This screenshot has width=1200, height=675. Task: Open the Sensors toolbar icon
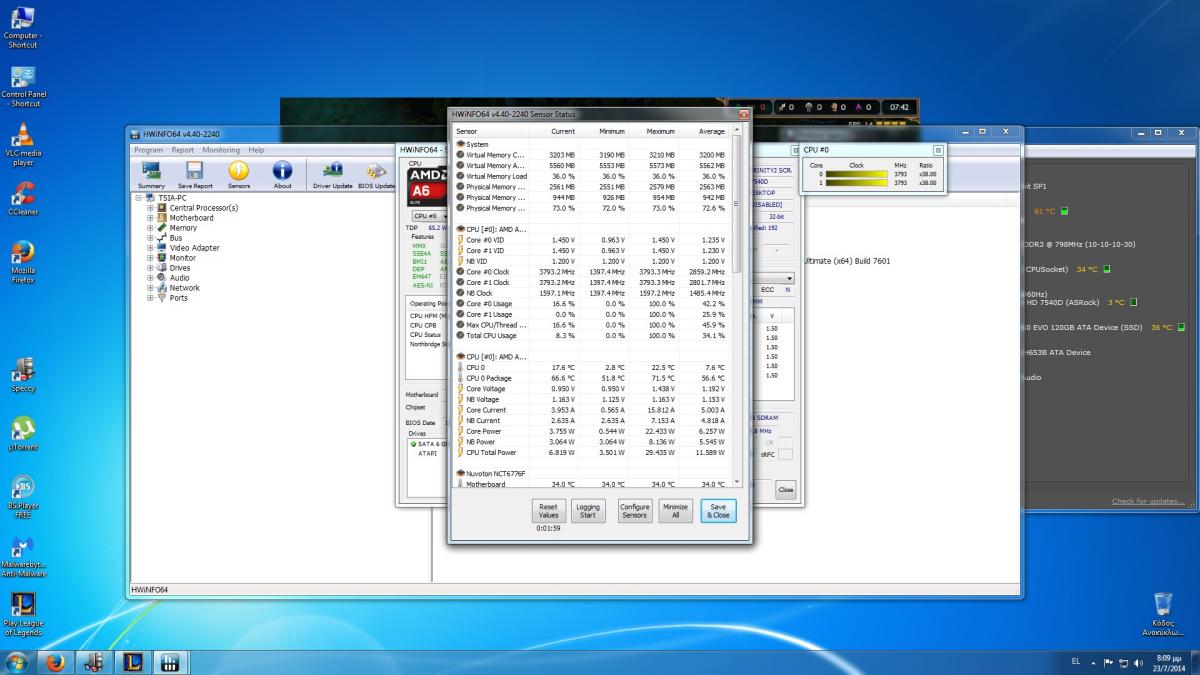click(239, 175)
